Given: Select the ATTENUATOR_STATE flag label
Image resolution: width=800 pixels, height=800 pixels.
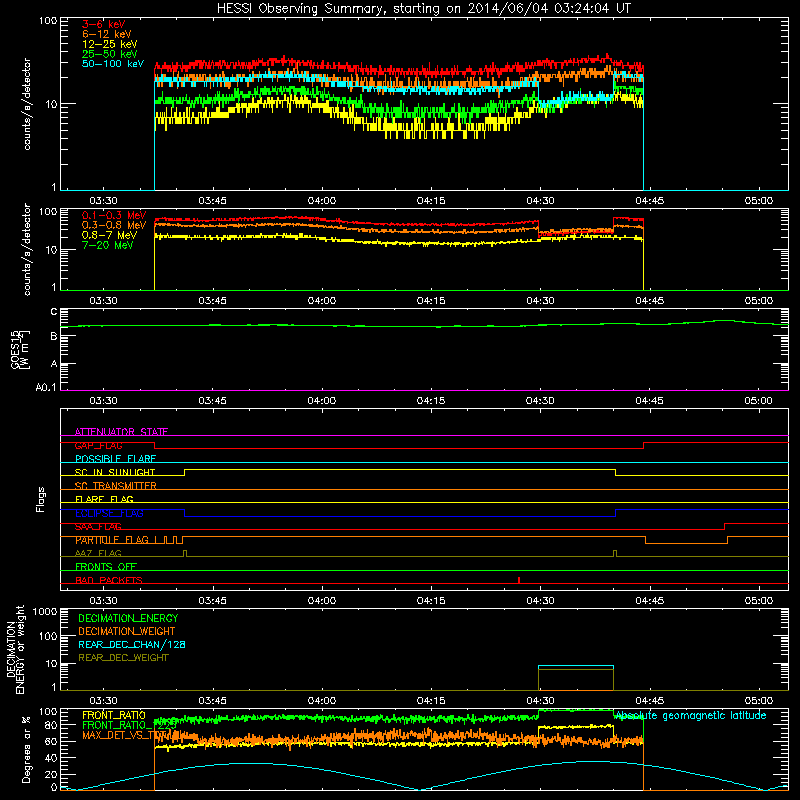Looking at the screenshot, I should (x=121, y=432).
